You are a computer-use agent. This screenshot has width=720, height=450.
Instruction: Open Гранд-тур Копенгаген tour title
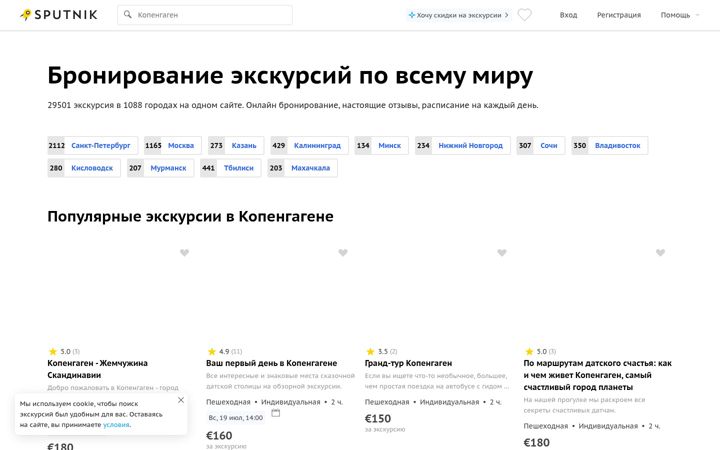408,363
